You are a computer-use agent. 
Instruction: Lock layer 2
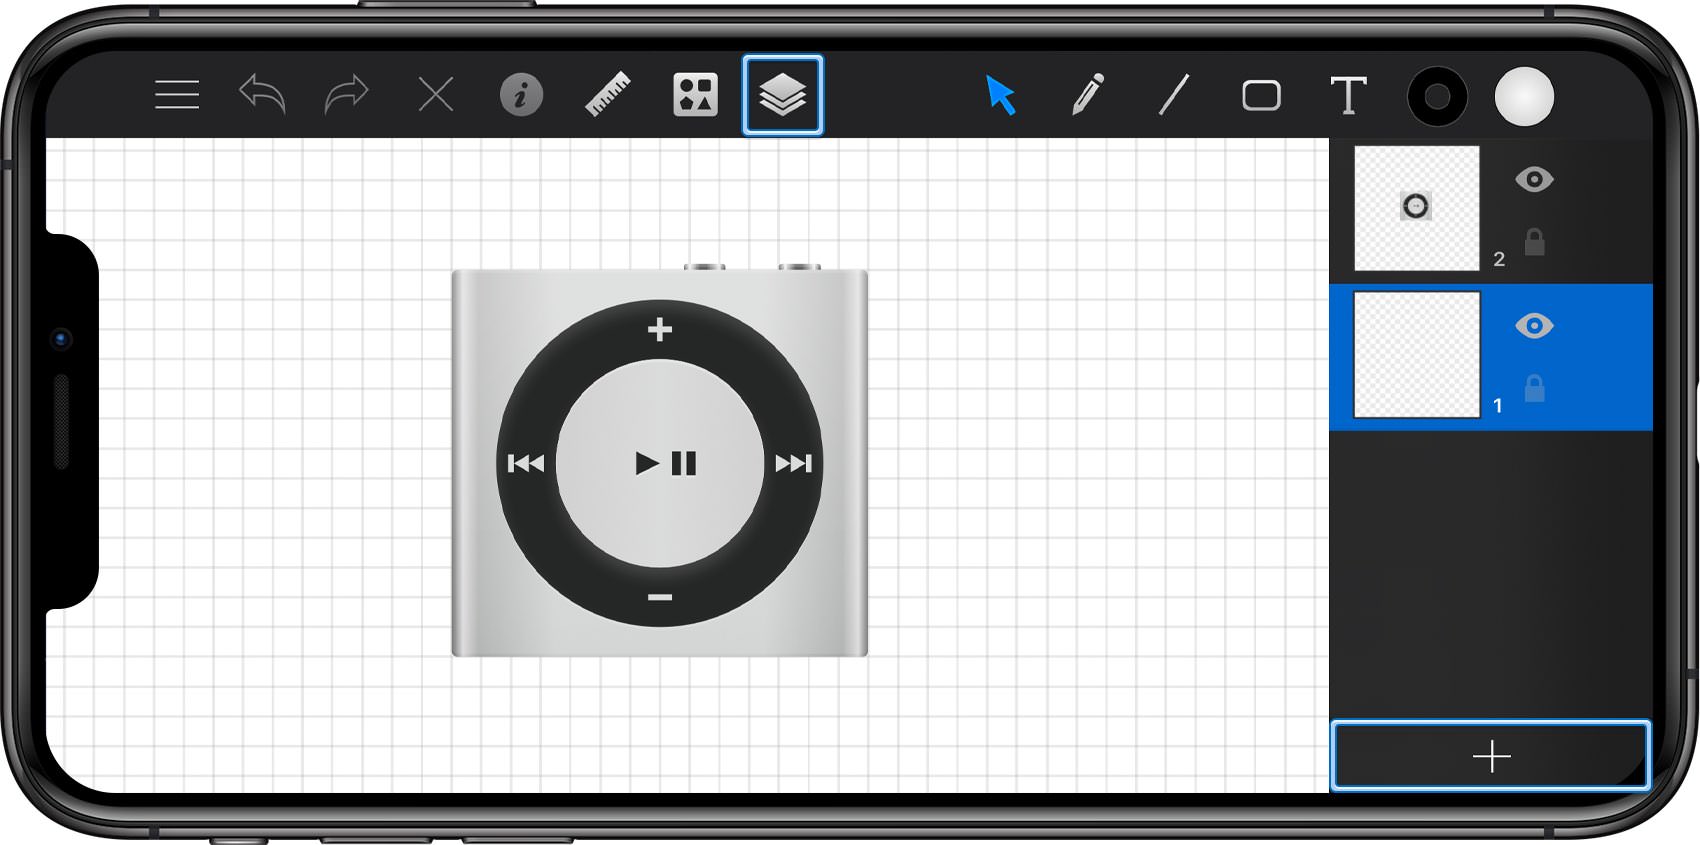click(1534, 241)
